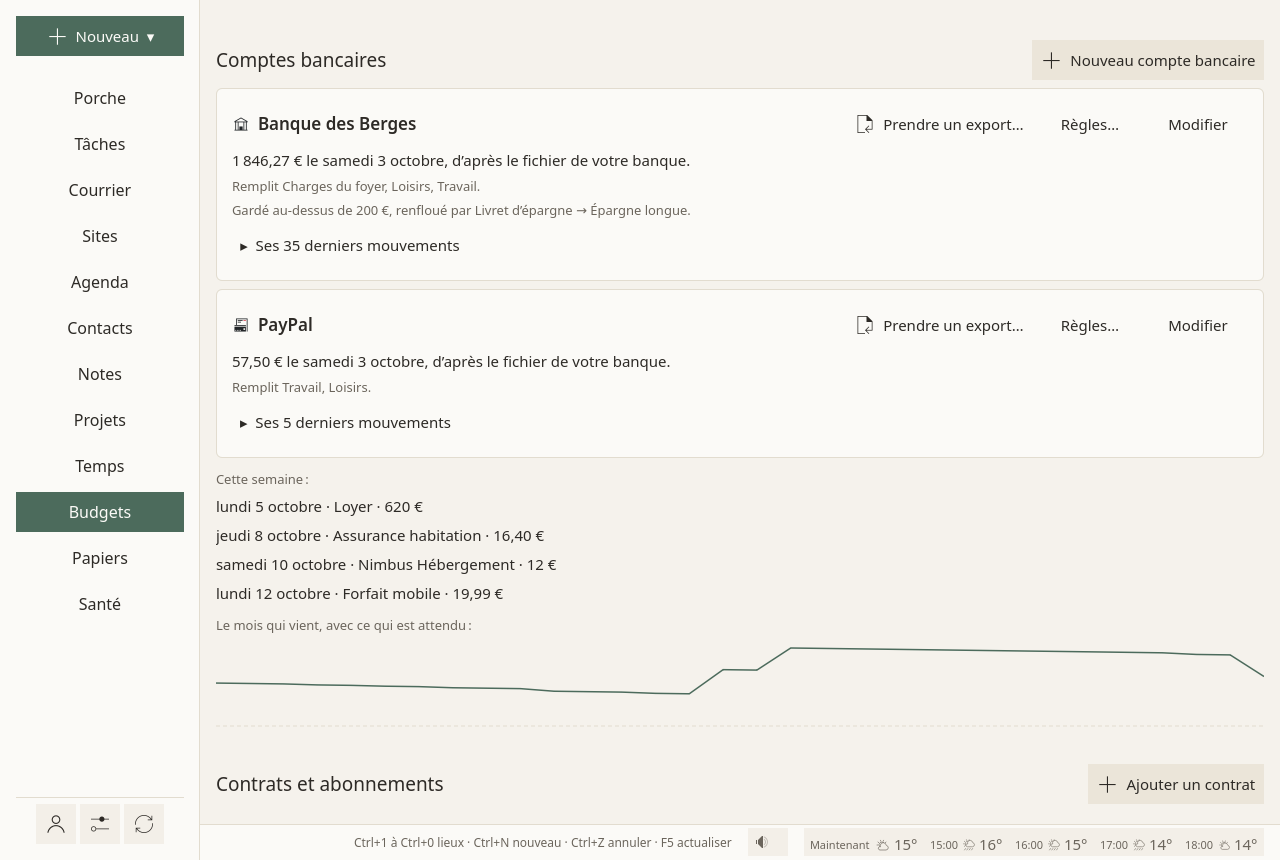1280x860 pixels.
Task: Open Règles for Banque des Berges
Action: pos(1090,125)
